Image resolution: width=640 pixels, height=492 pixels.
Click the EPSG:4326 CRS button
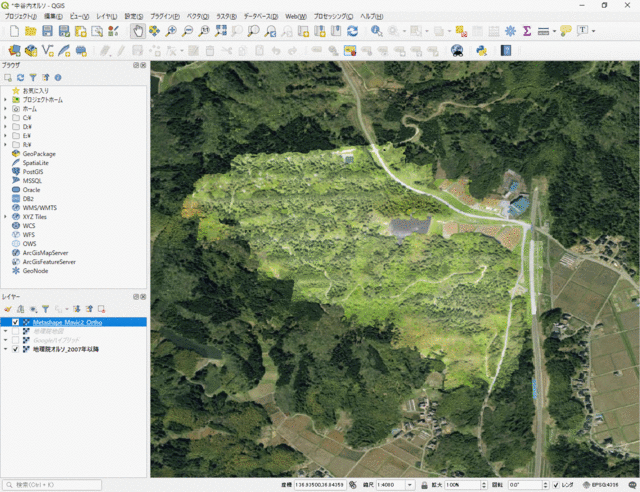(x=600, y=485)
